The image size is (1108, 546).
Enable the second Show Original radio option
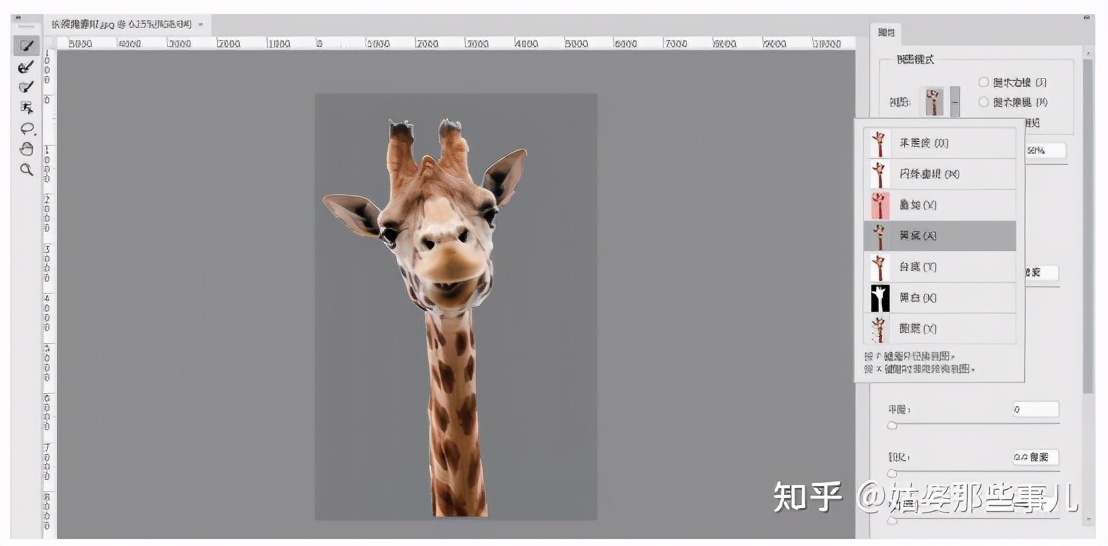click(x=984, y=102)
